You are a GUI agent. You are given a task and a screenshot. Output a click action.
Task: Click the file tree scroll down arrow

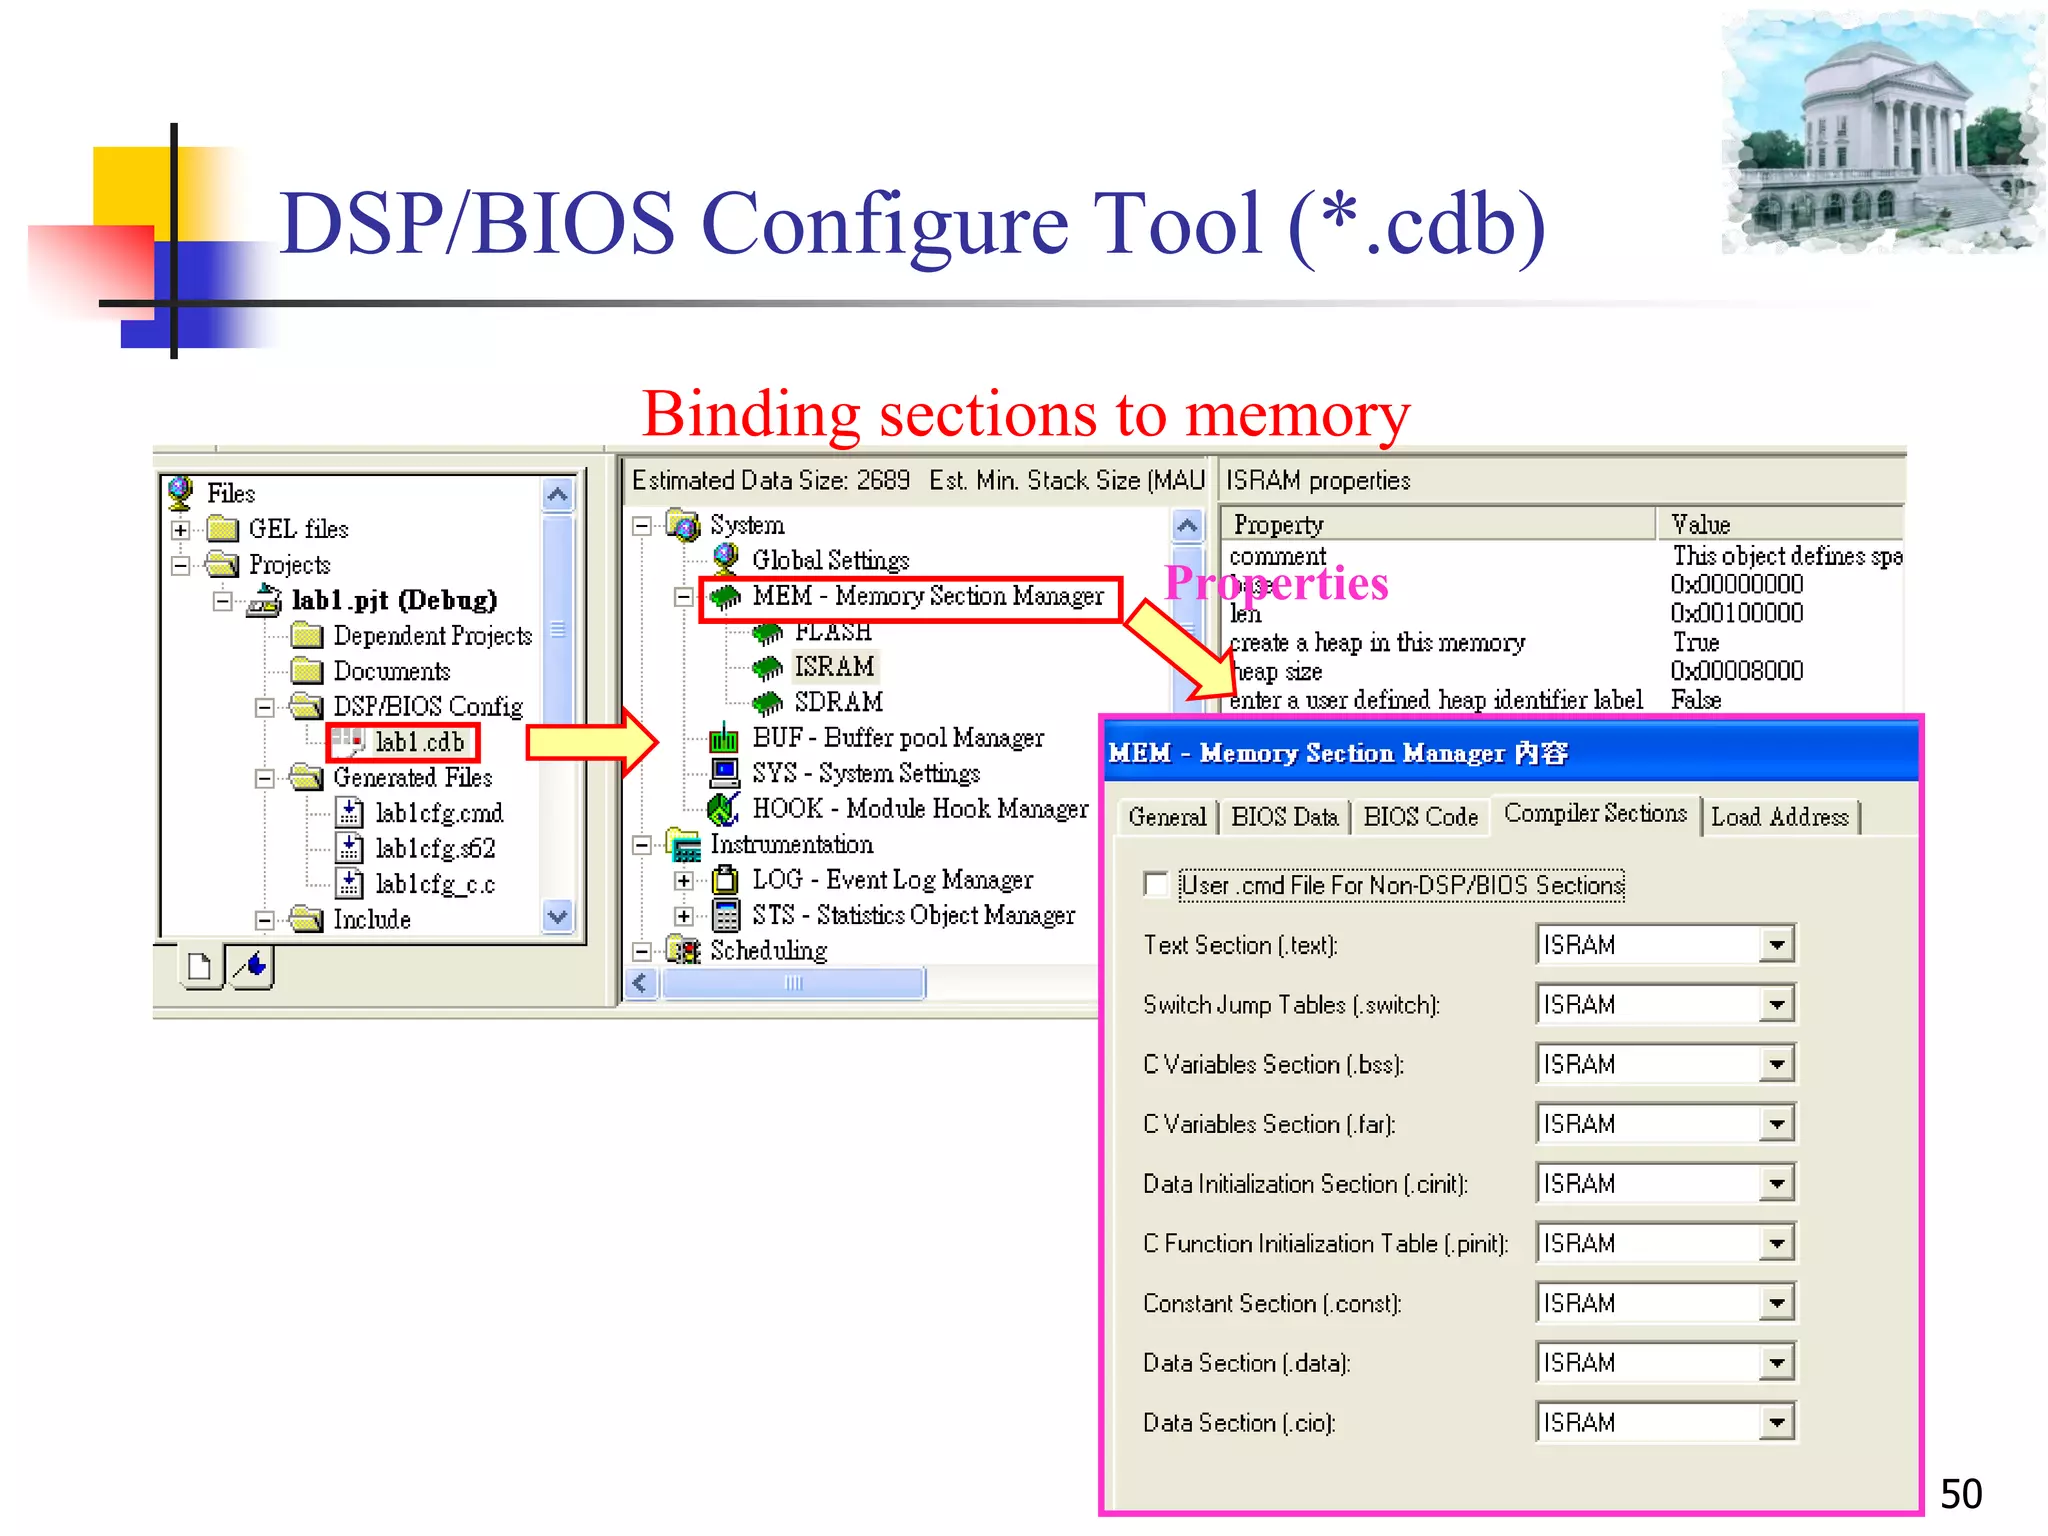pos(557,915)
